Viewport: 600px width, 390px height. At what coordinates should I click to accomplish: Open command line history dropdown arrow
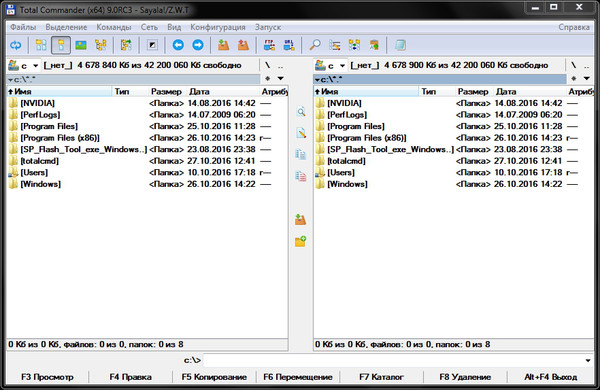(x=588, y=360)
